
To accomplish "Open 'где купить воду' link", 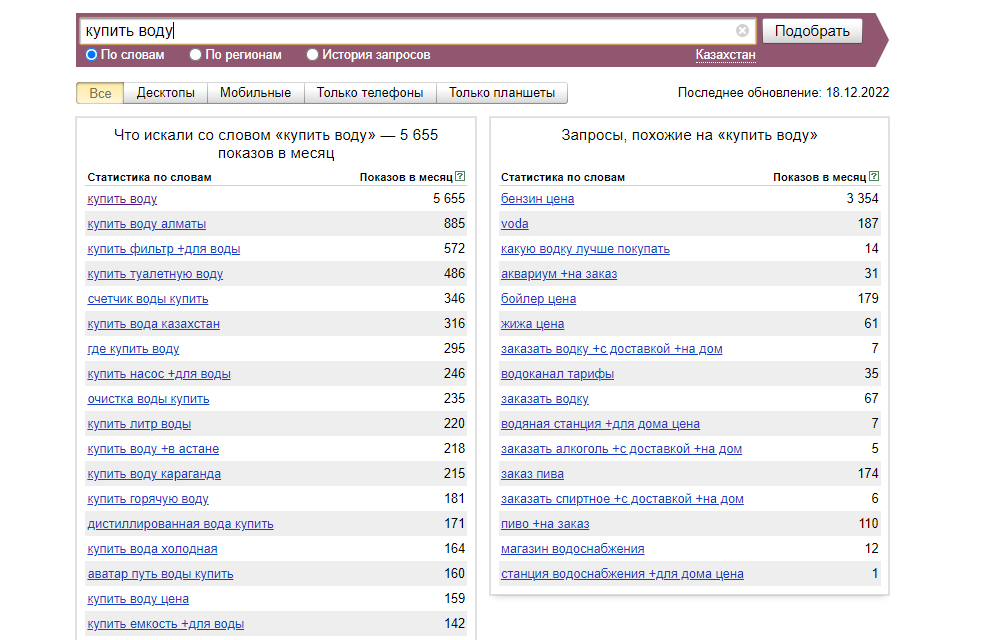I will (x=133, y=350).
